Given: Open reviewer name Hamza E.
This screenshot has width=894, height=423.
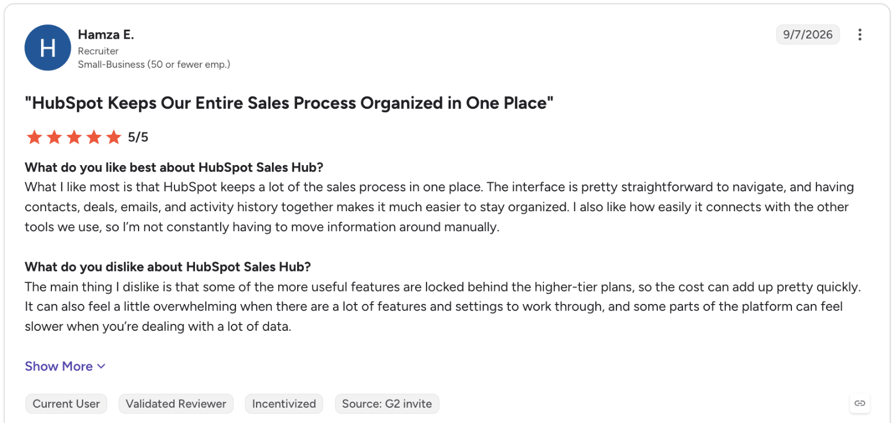Looking at the screenshot, I should coord(106,35).
